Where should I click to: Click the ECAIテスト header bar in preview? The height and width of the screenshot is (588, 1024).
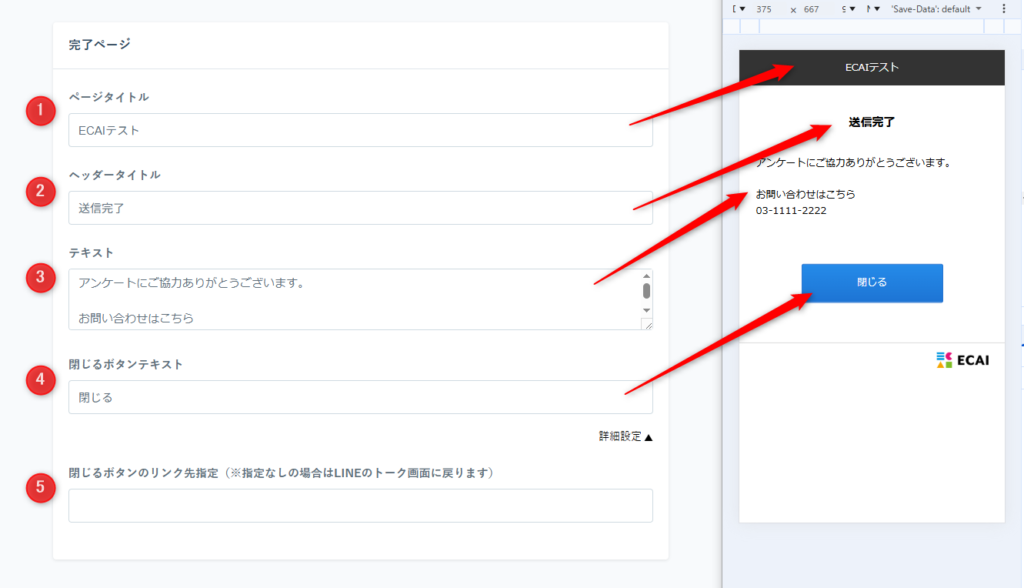click(x=871, y=68)
